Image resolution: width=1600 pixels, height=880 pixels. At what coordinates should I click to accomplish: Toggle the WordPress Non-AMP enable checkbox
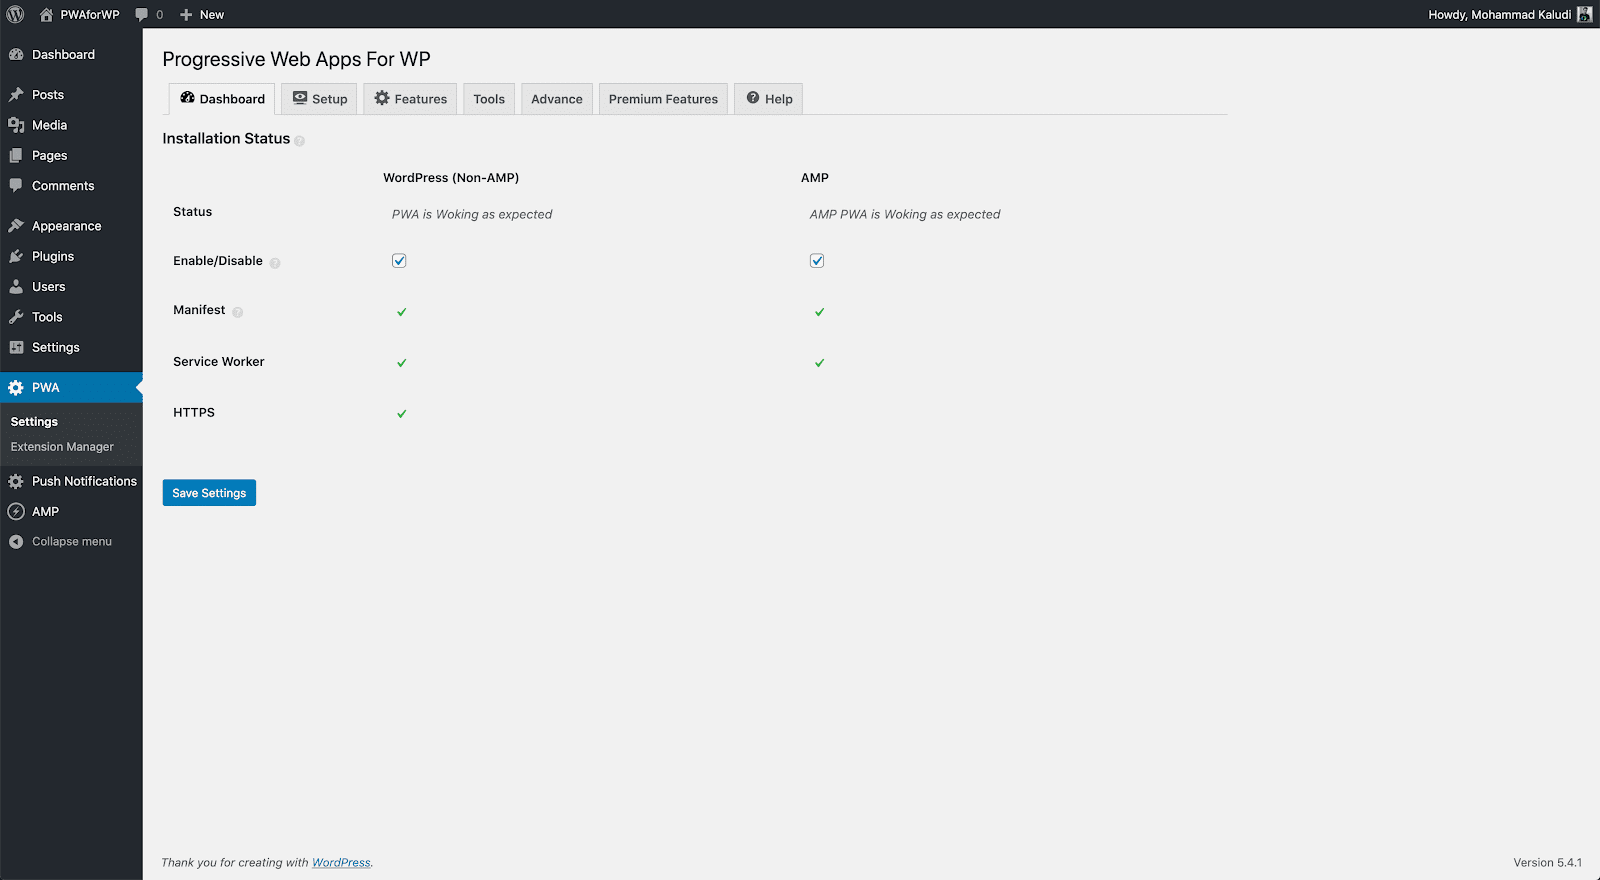[399, 261]
